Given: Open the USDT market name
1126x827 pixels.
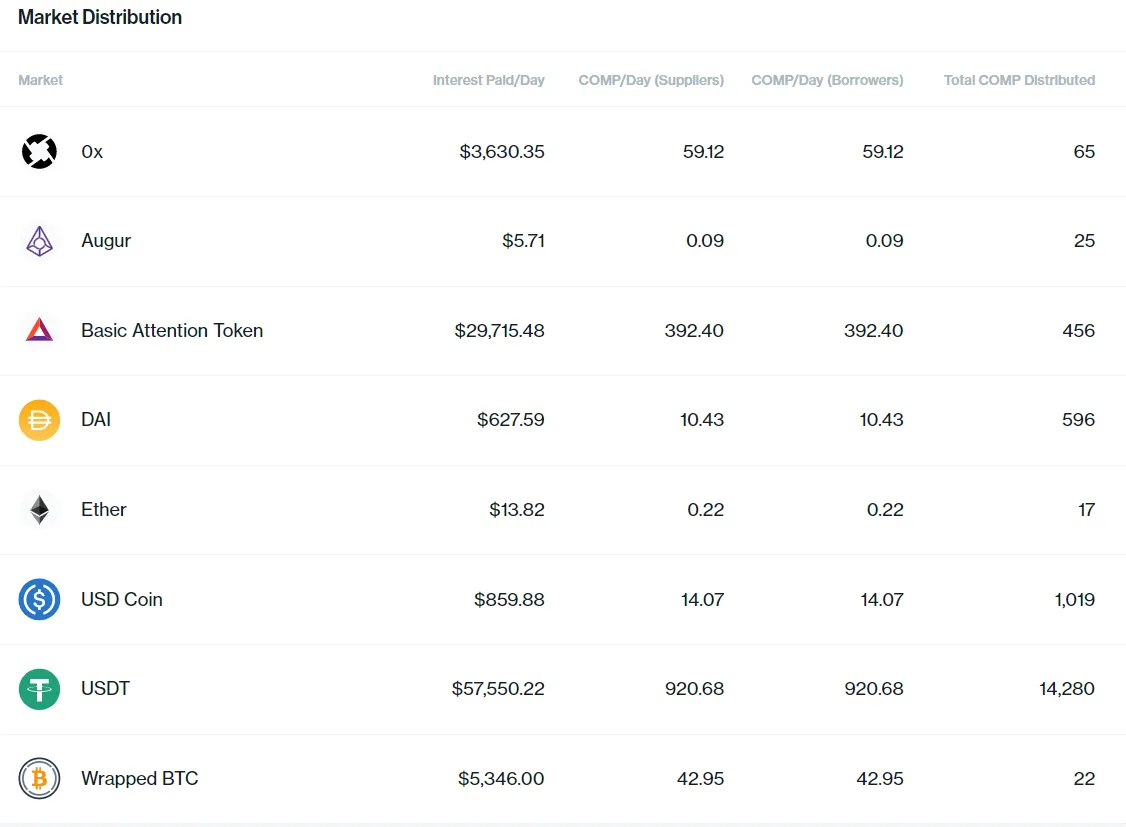Looking at the screenshot, I should click(x=106, y=688).
